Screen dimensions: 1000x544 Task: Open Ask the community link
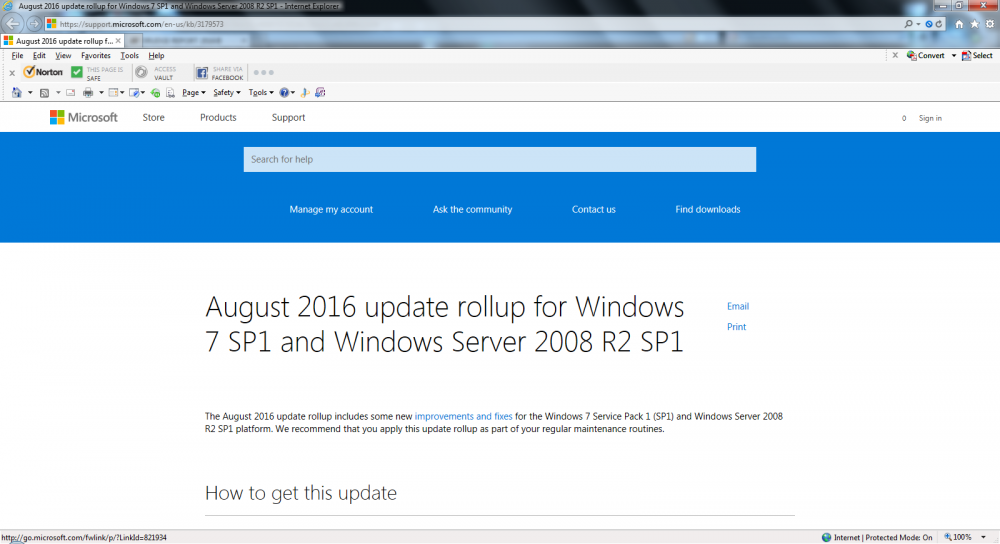pos(473,209)
